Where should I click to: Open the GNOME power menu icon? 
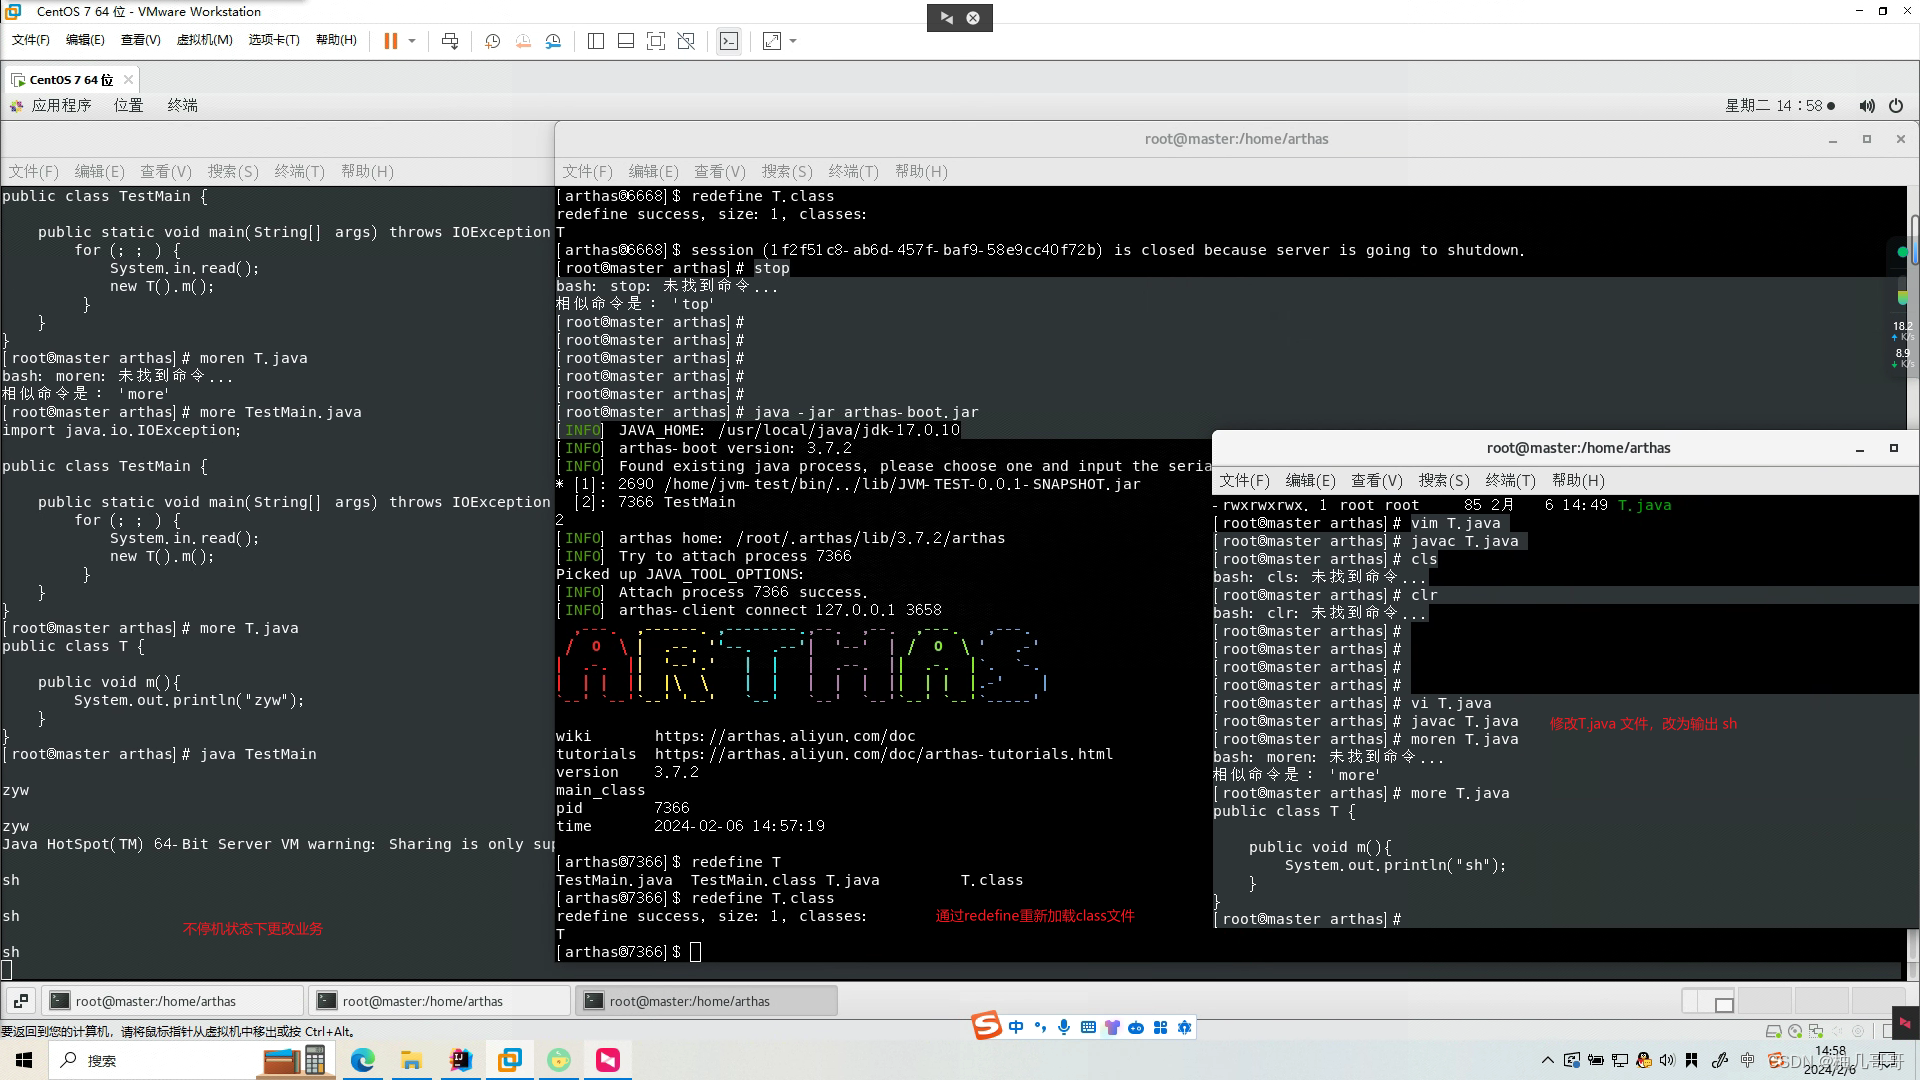1896,105
